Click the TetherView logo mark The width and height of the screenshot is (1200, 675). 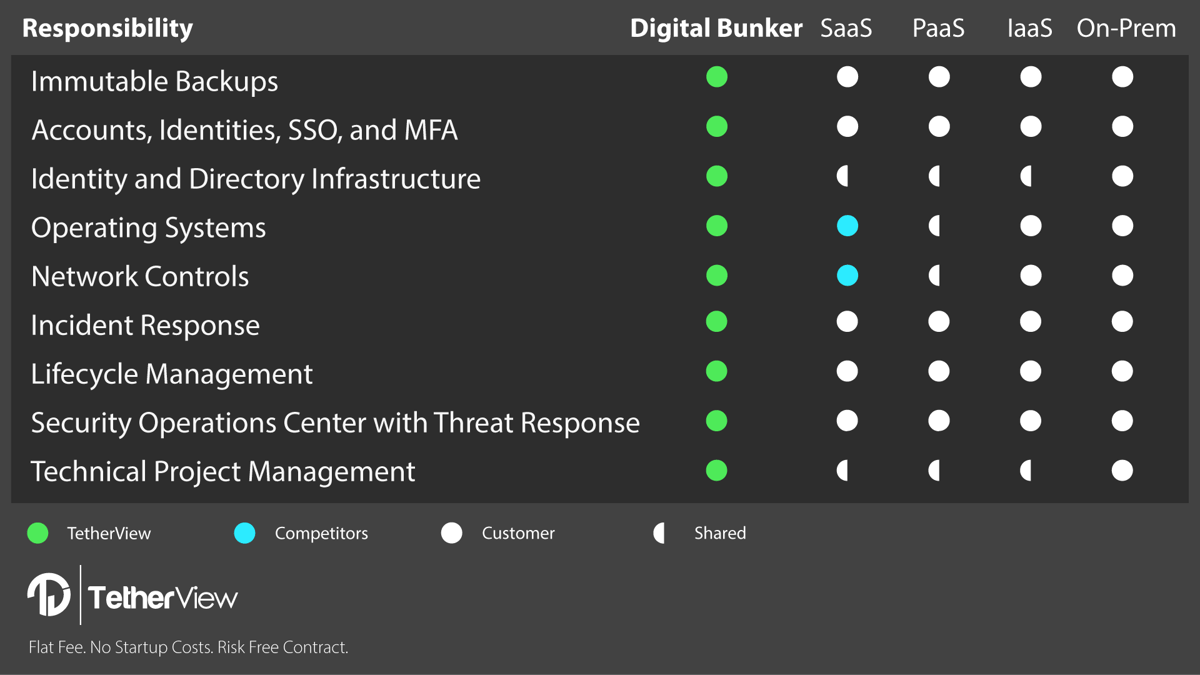tap(48, 593)
